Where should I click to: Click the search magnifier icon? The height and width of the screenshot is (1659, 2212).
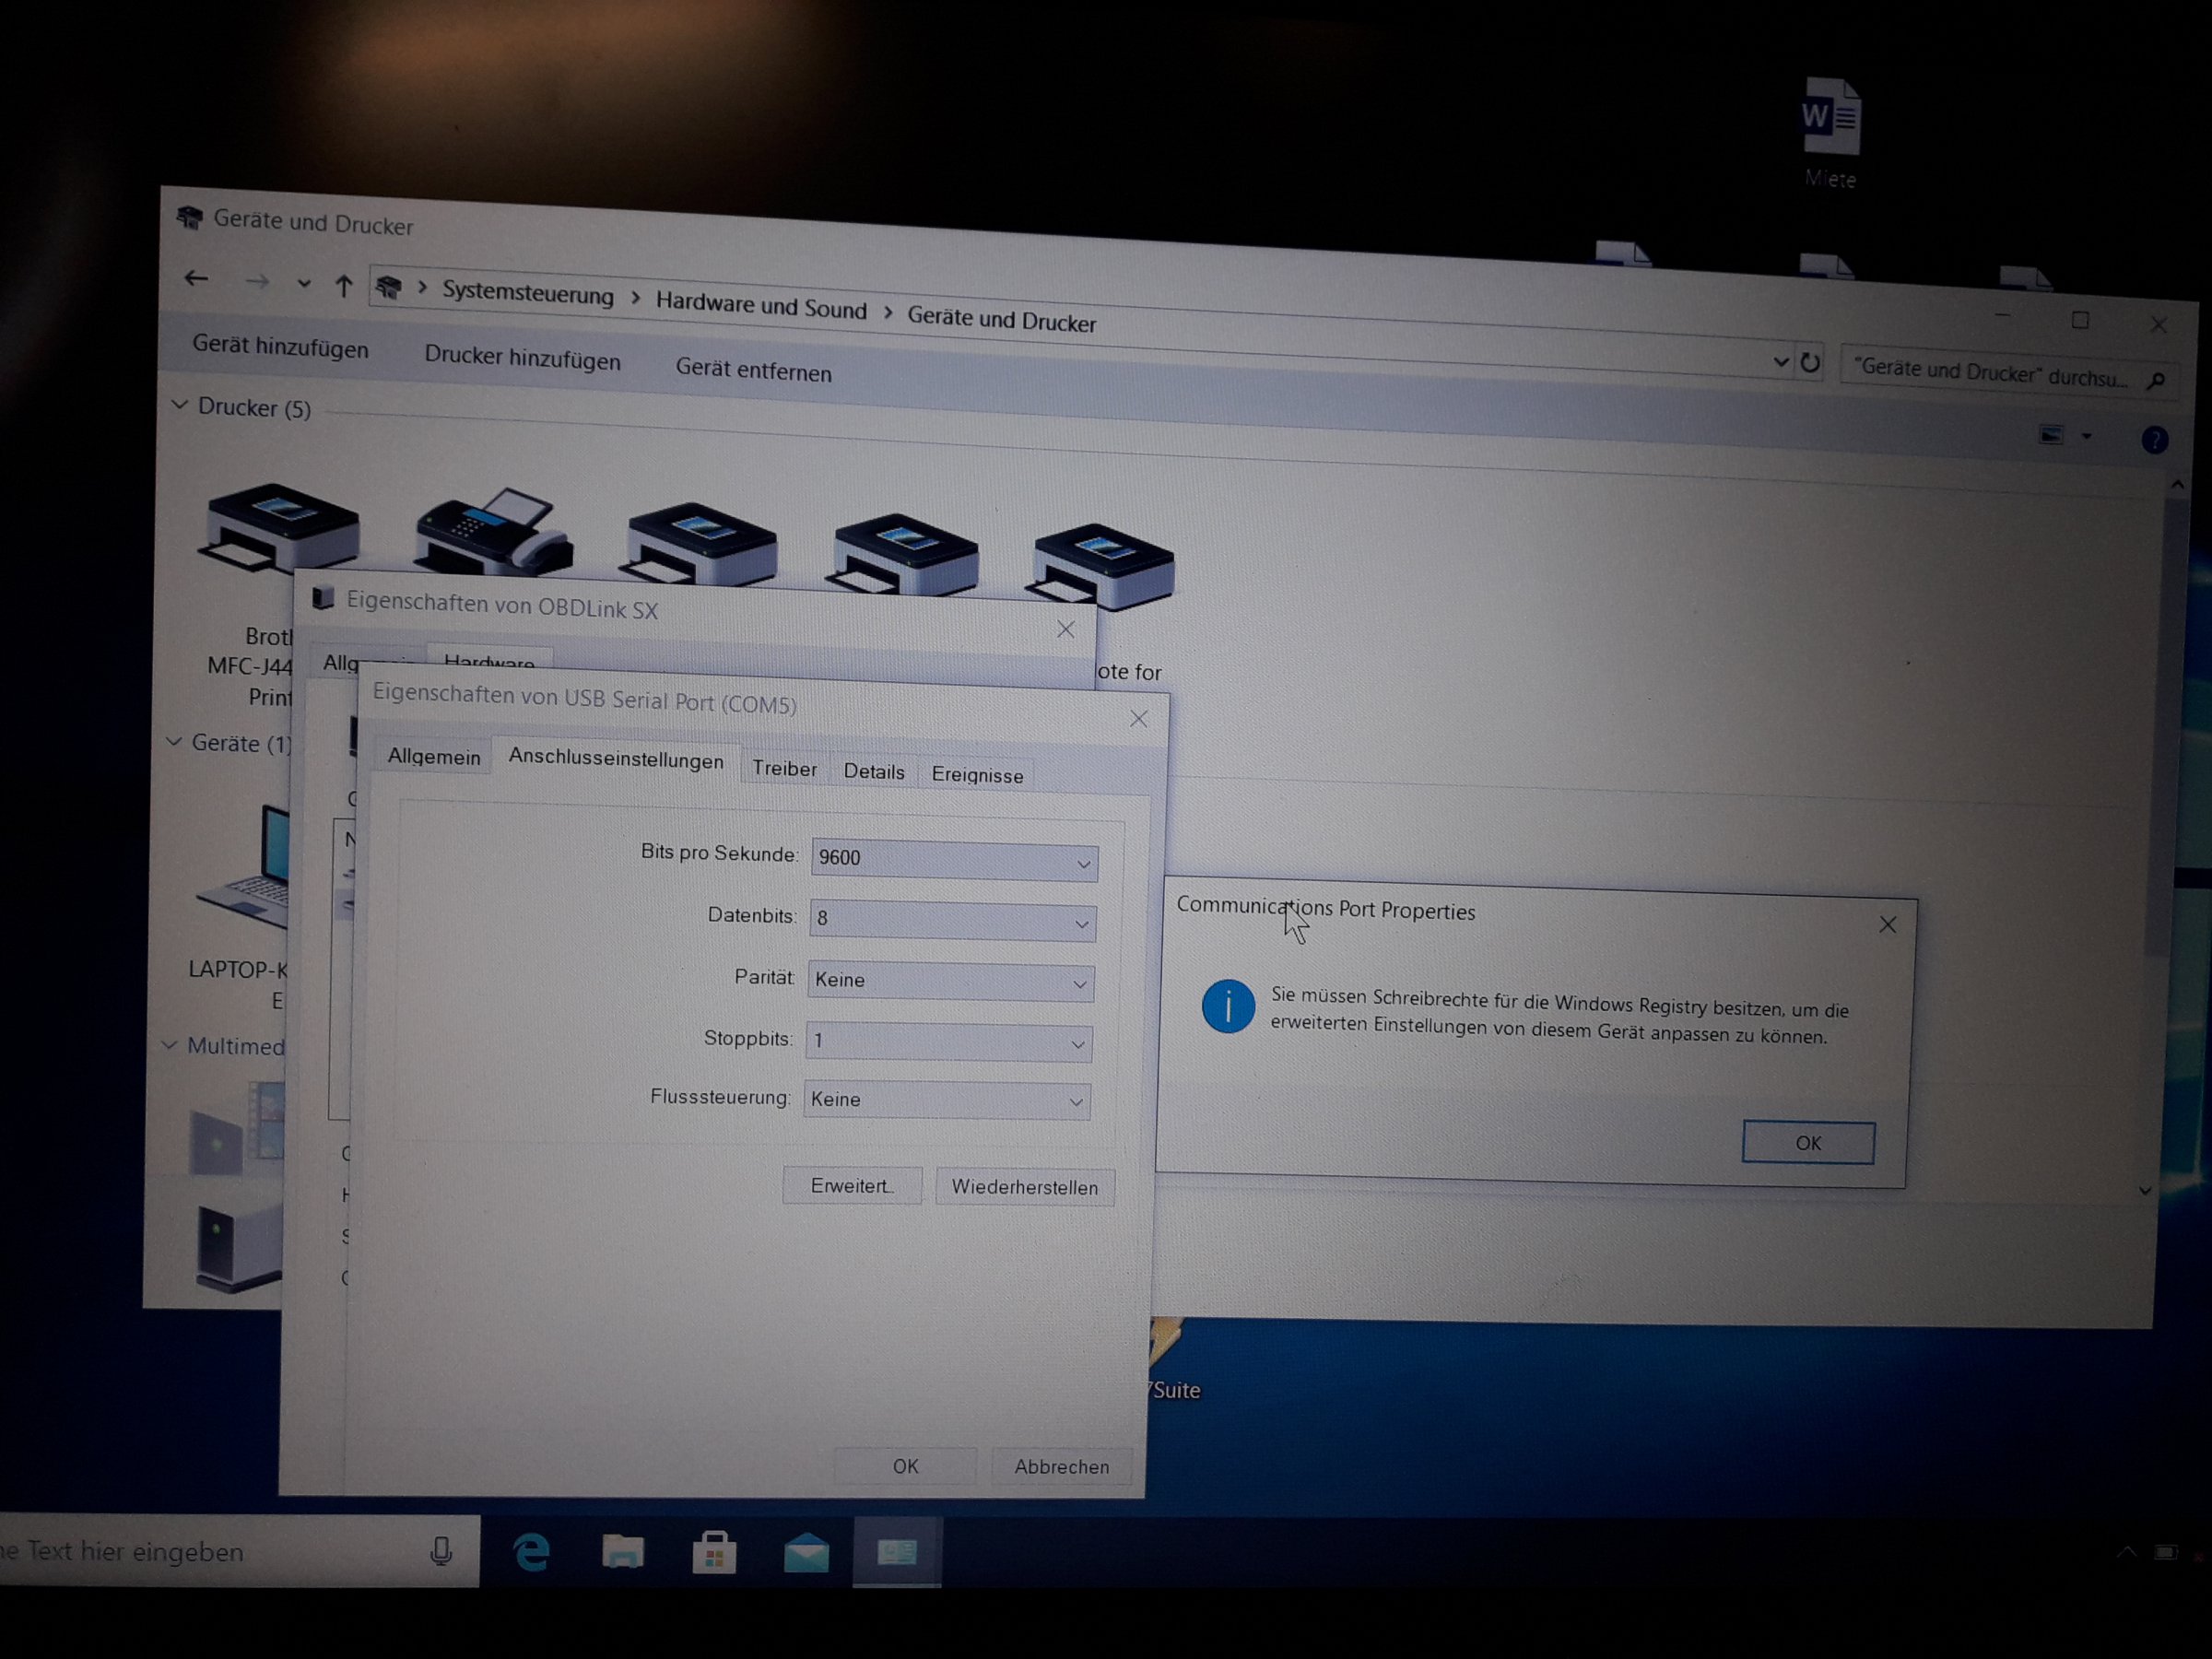click(x=2157, y=380)
